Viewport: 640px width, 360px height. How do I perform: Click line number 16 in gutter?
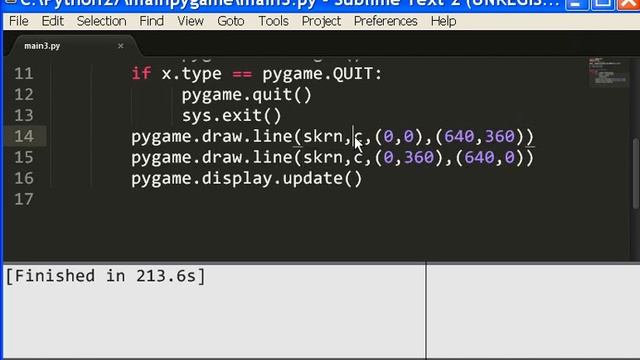[24, 178]
